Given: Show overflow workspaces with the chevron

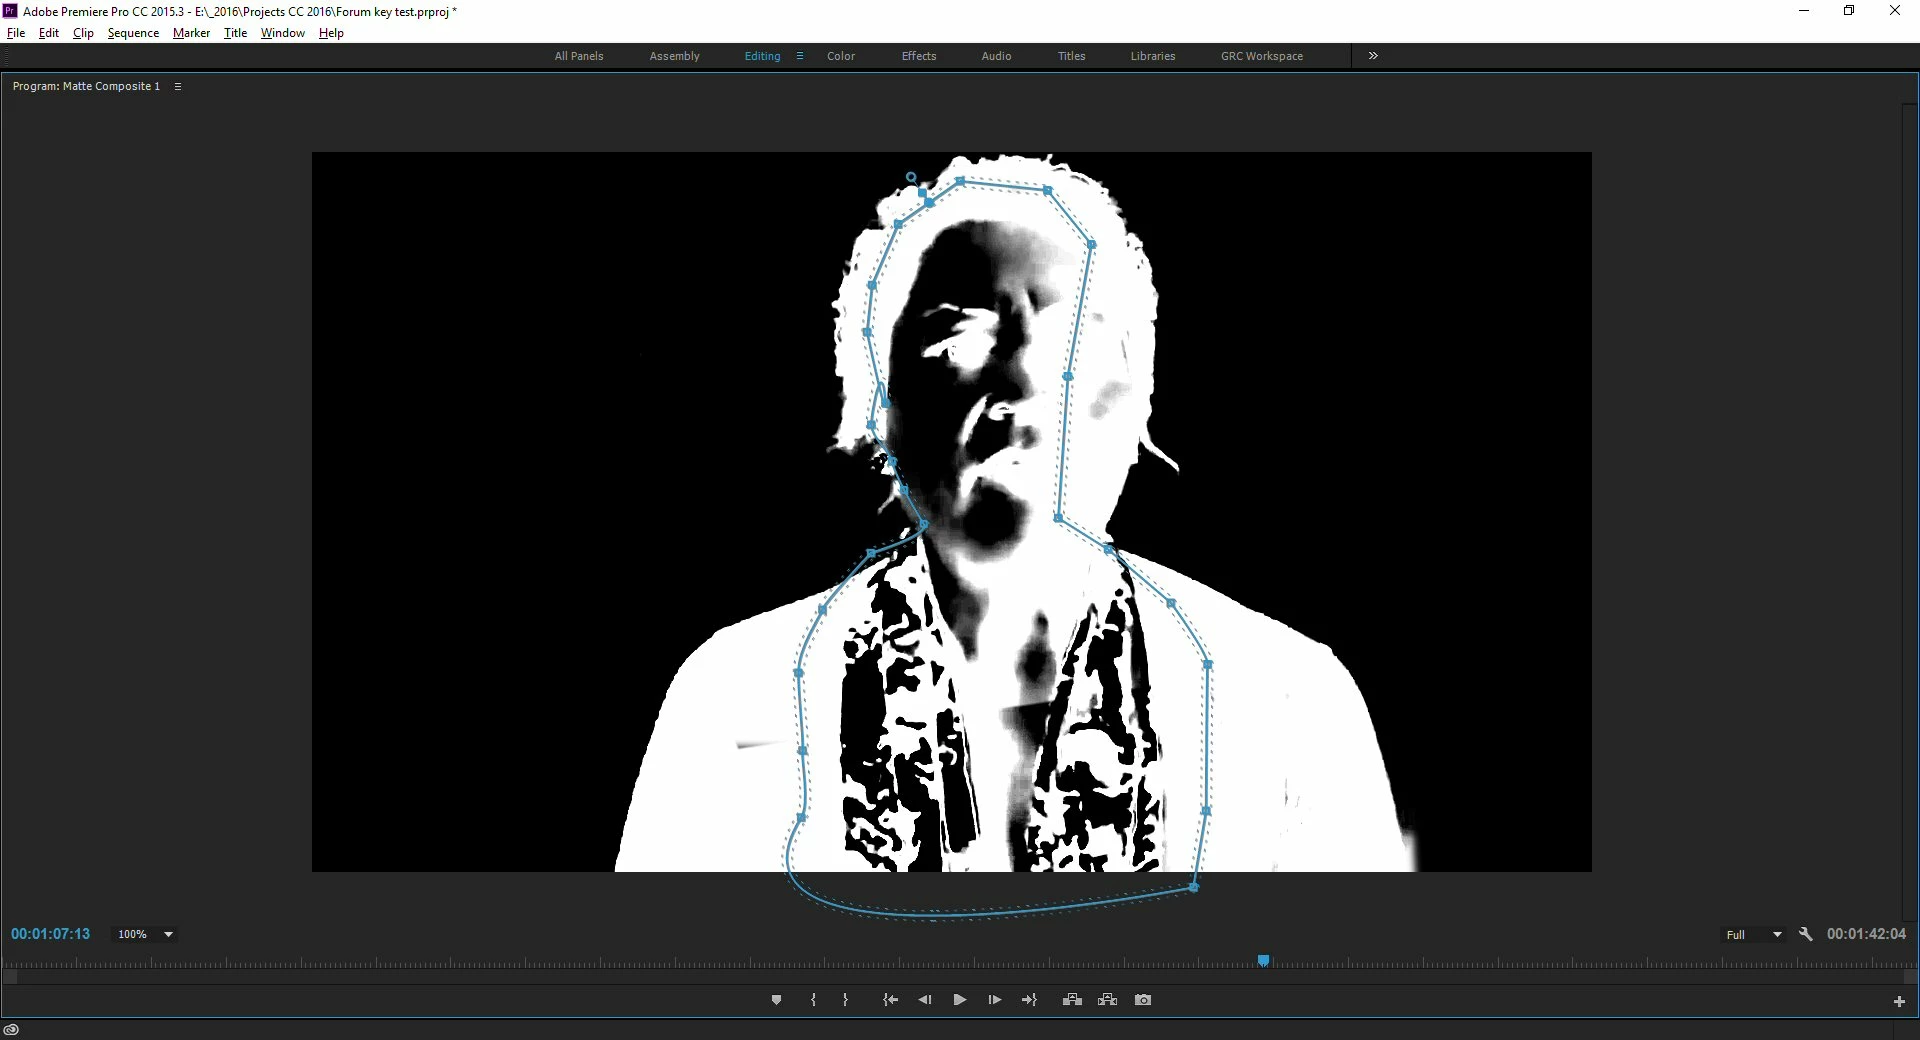Looking at the screenshot, I should 1373,56.
